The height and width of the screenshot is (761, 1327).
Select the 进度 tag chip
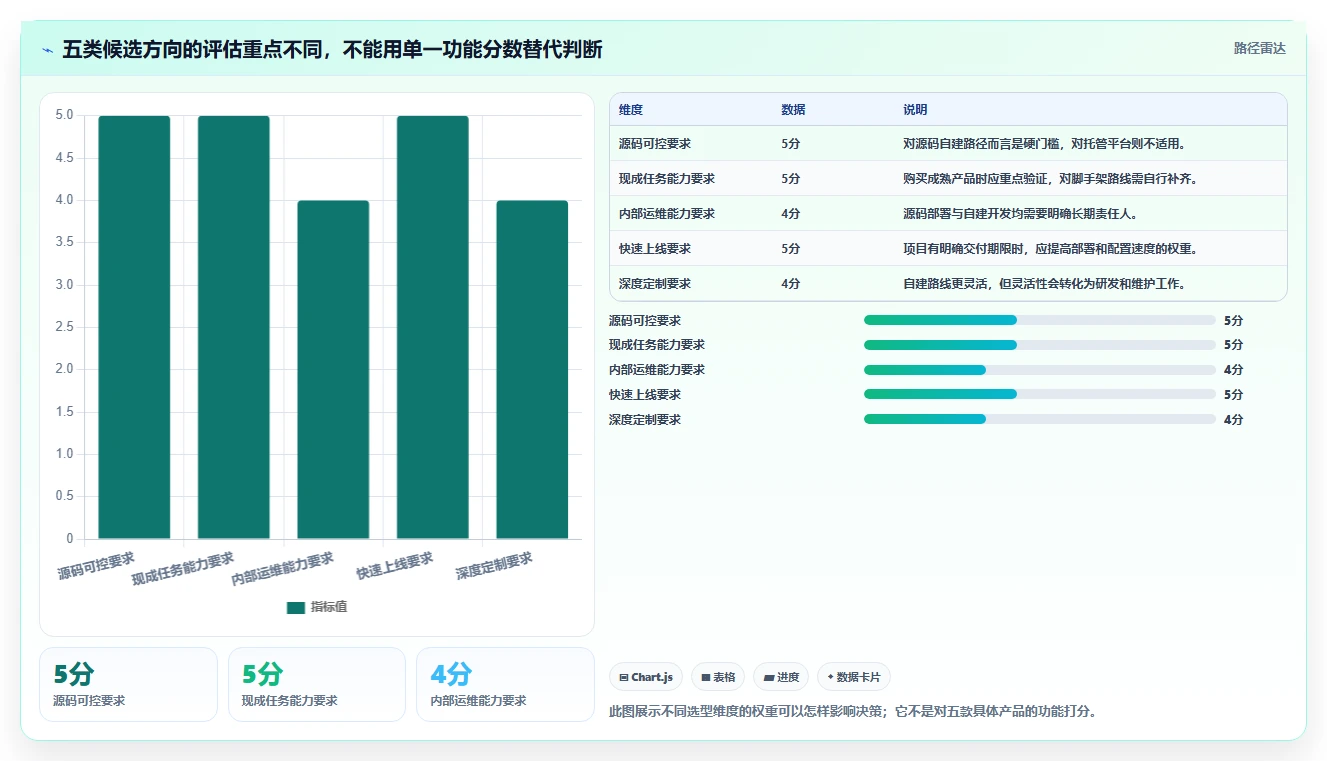pyautogui.click(x=781, y=677)
